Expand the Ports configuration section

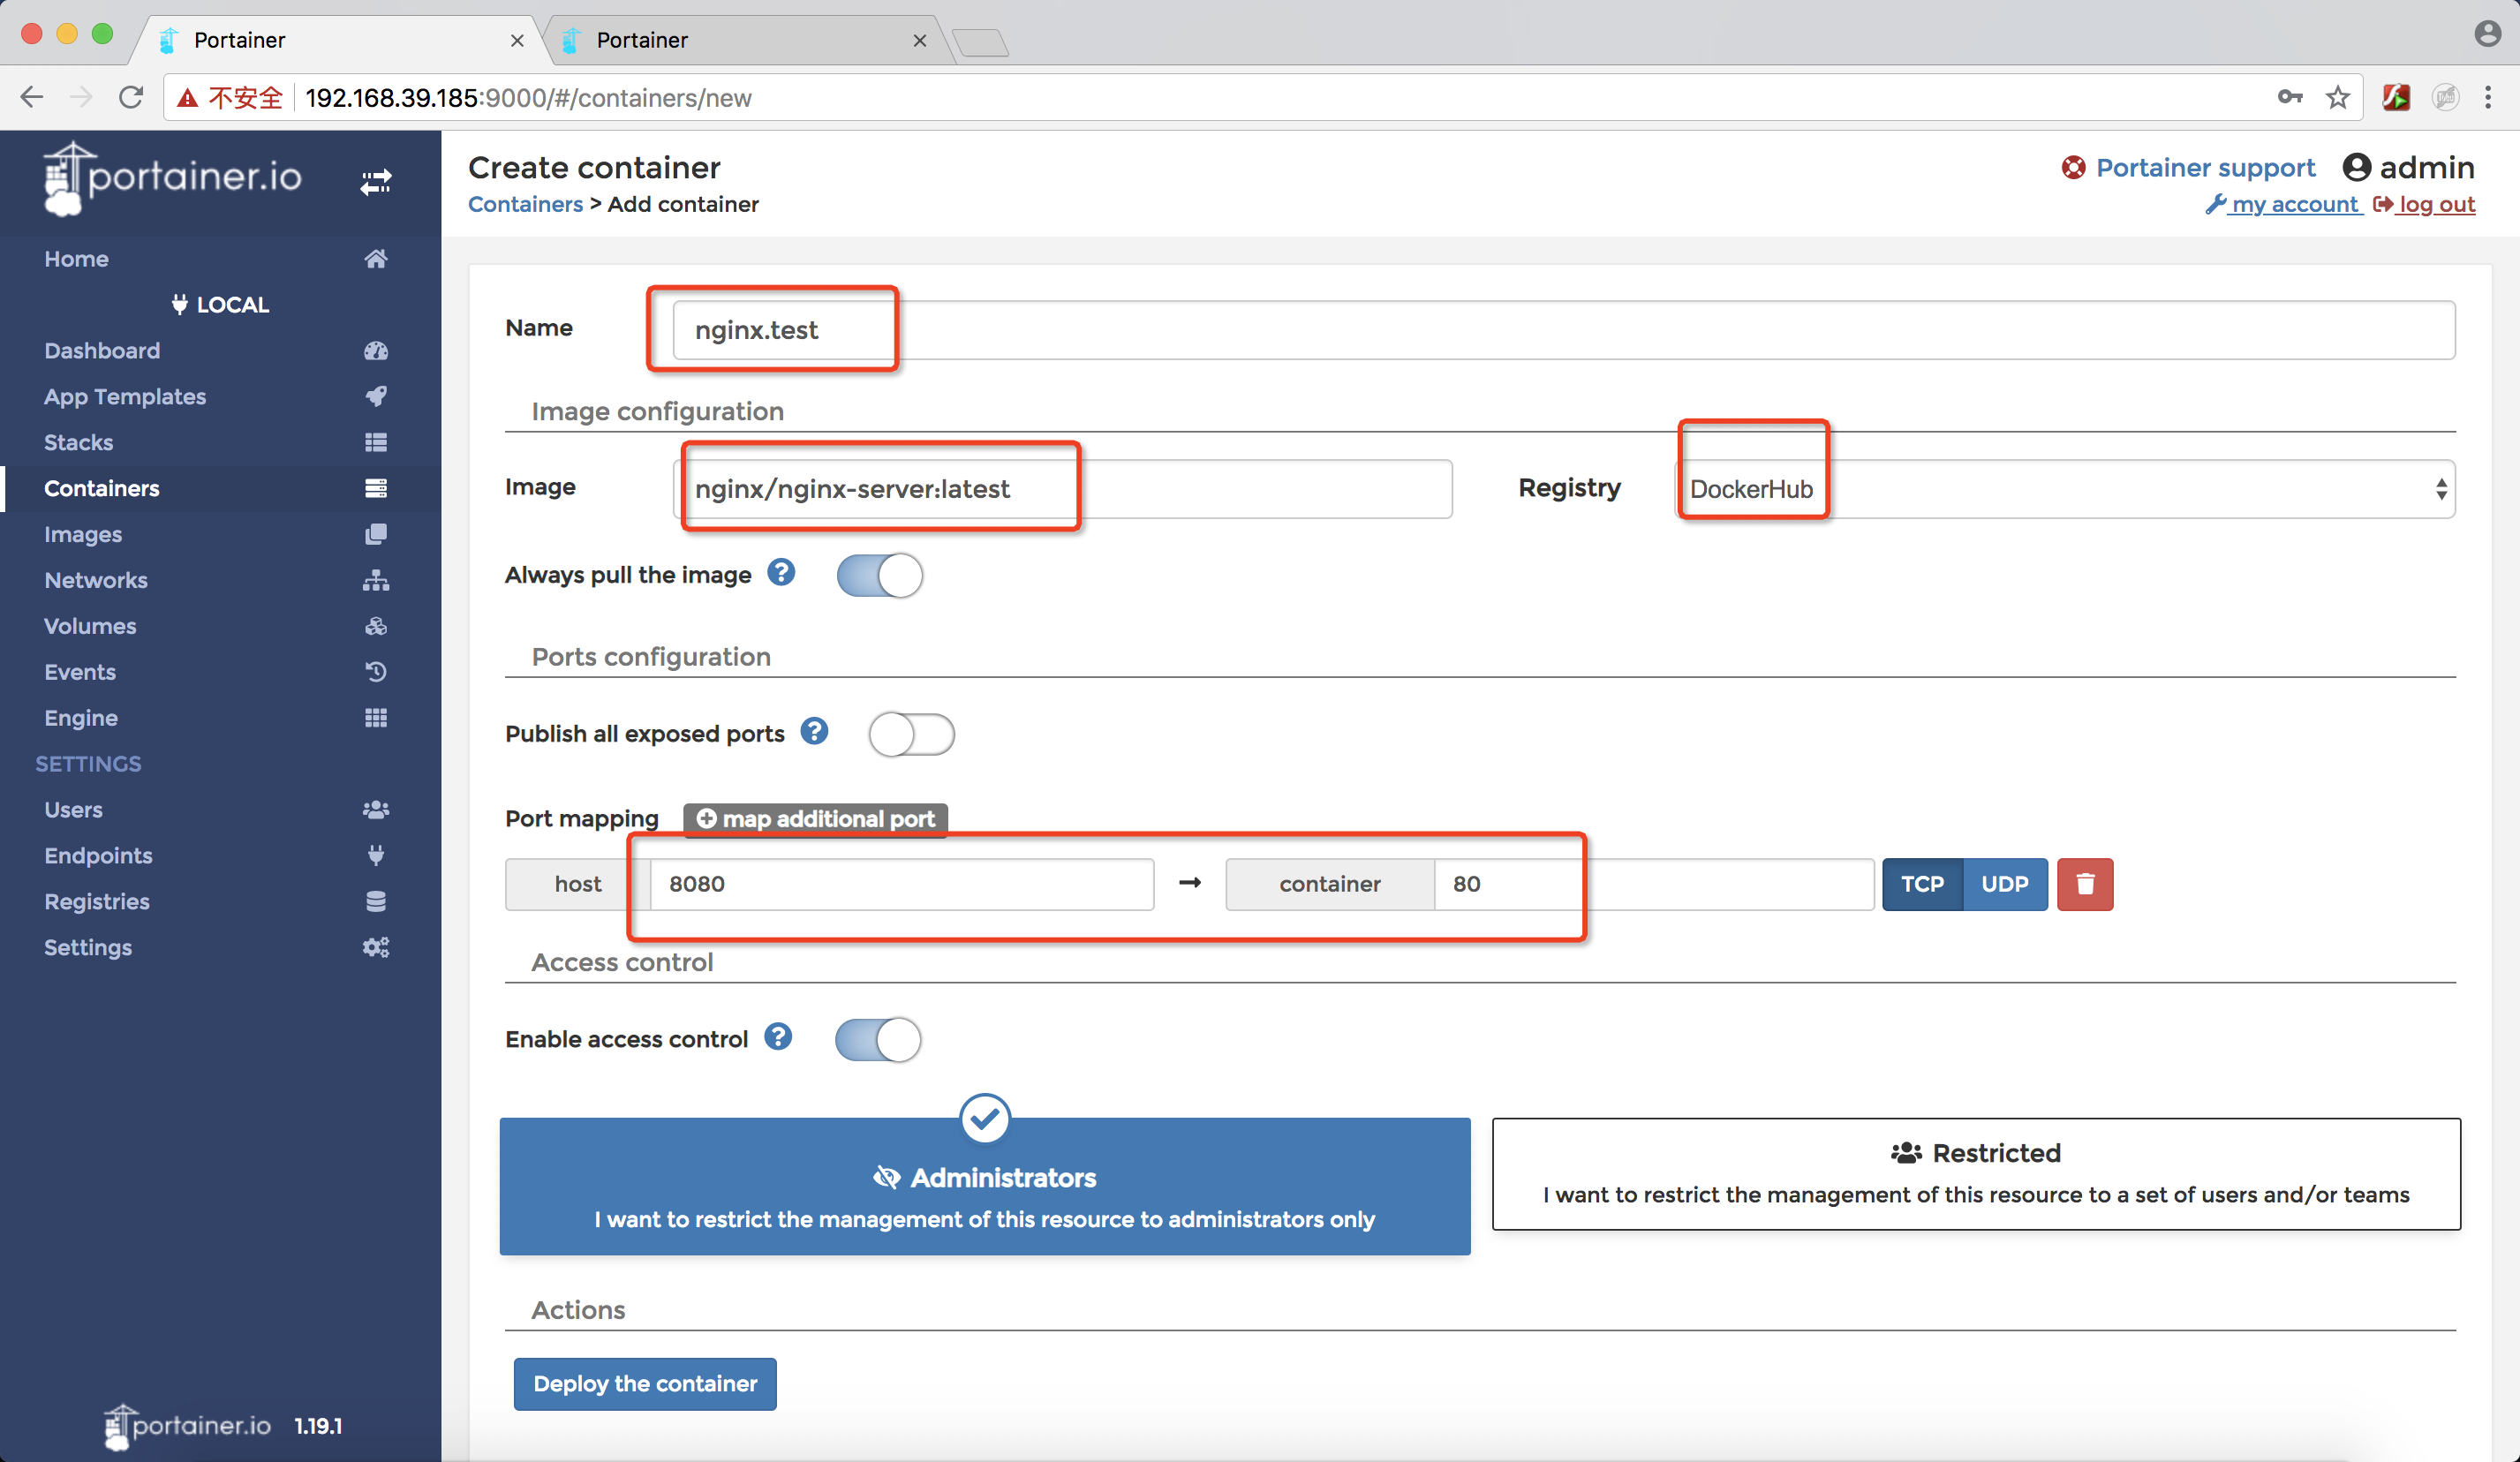click(x=653, y=656)
